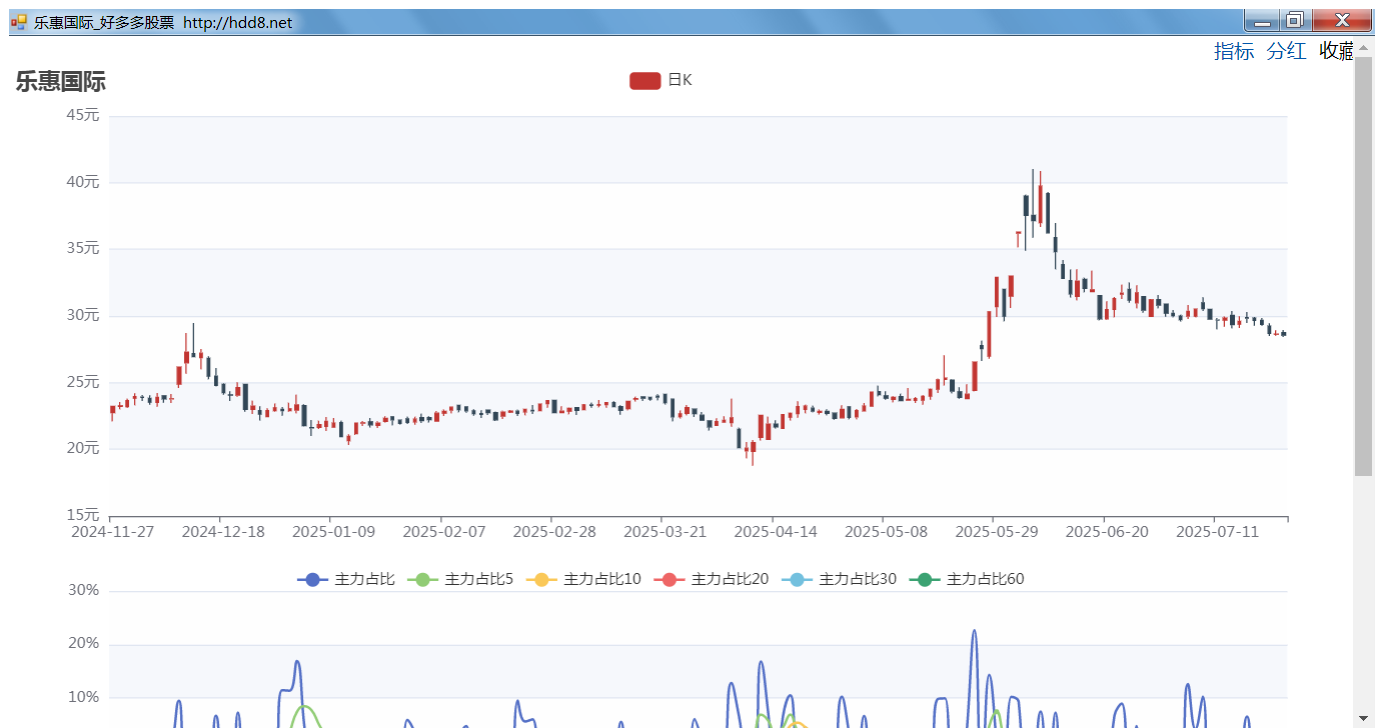Screen dimensions: 1379x728
Task: Click the 35元 price axis label
Action: tap(83, 248)
